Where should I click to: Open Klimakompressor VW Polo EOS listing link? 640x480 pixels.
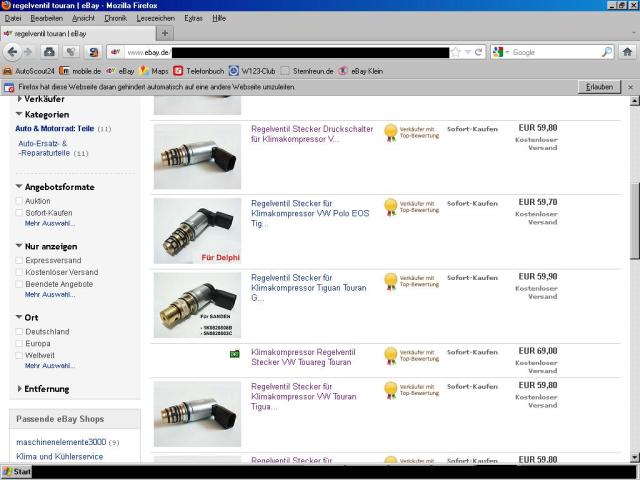pos(310,213)
